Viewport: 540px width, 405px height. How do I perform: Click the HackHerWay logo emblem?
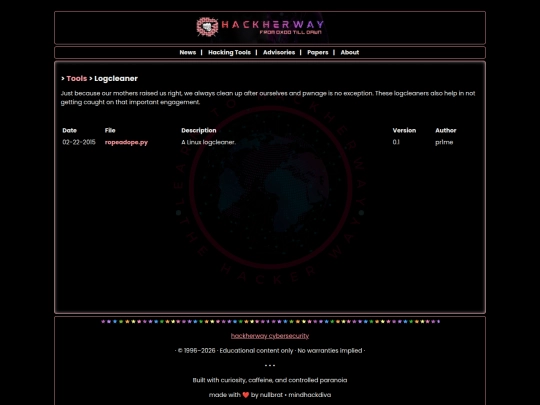coord(207,27)
